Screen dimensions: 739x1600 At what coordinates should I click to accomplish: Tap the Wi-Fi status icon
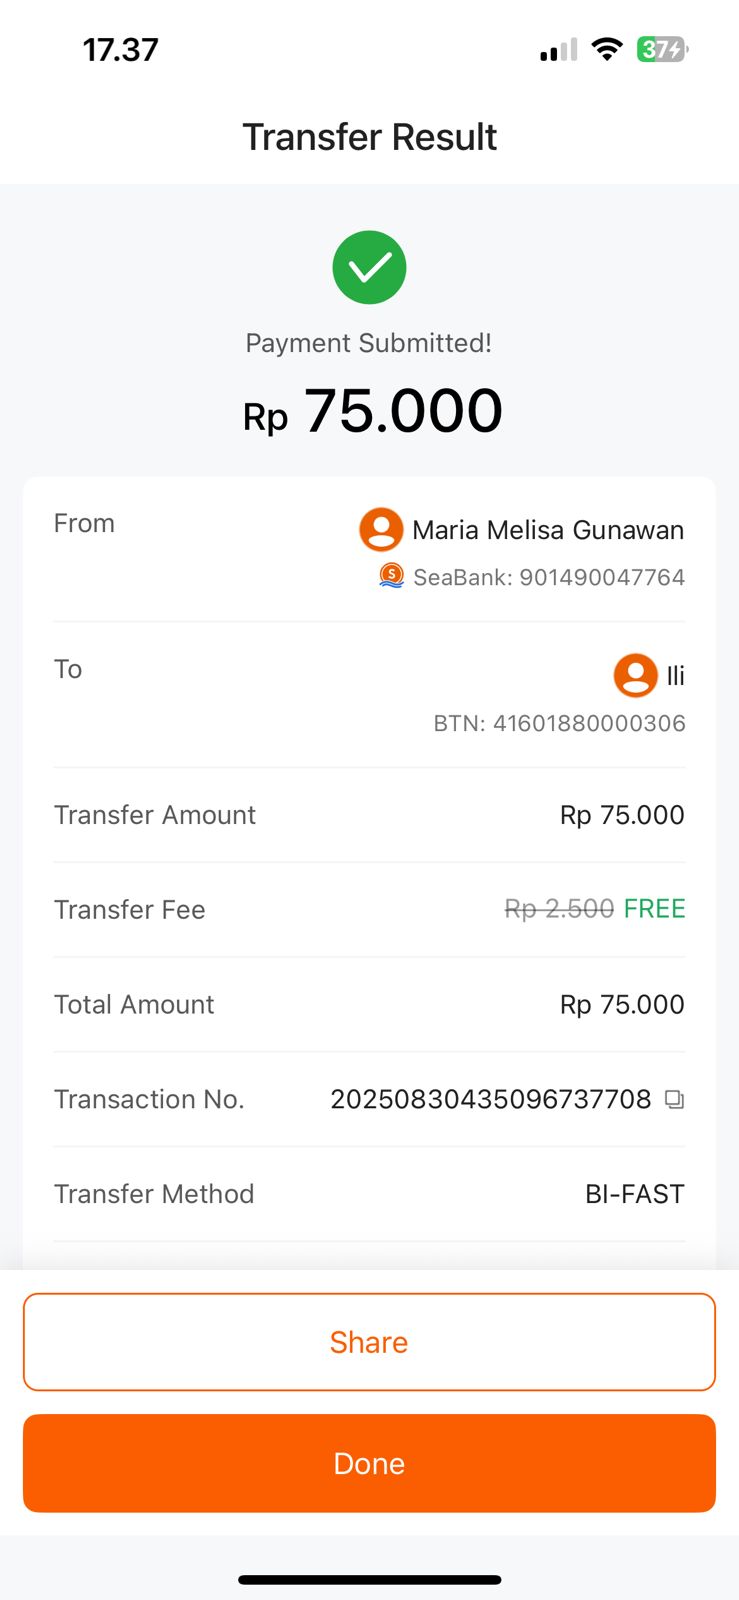606,49
